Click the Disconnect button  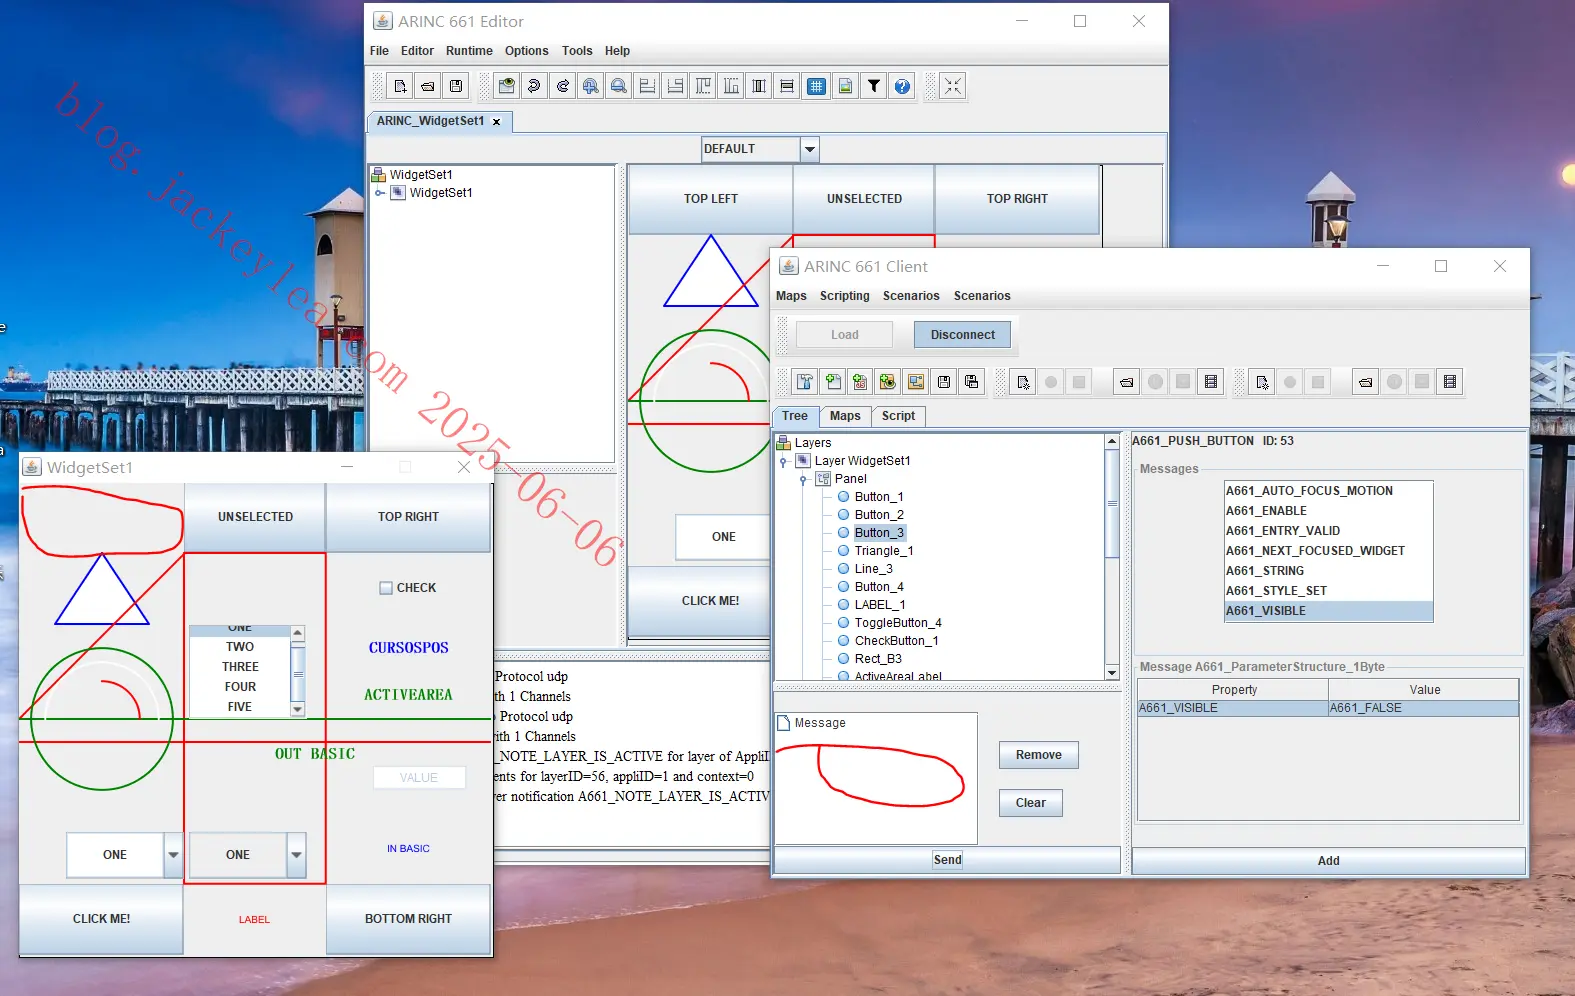pyautogui.click(x=963, y=335)
